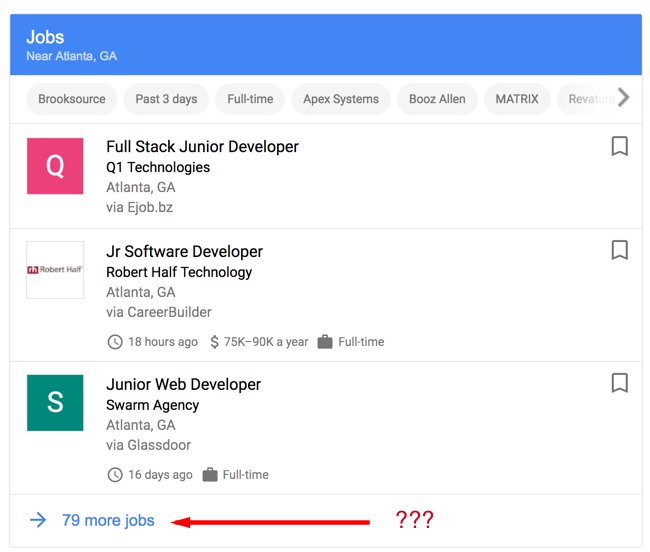Viewport: 650px width, 552px height.
Task: Click the Robert Half logo thumbnail
Action: pos(55,270)
